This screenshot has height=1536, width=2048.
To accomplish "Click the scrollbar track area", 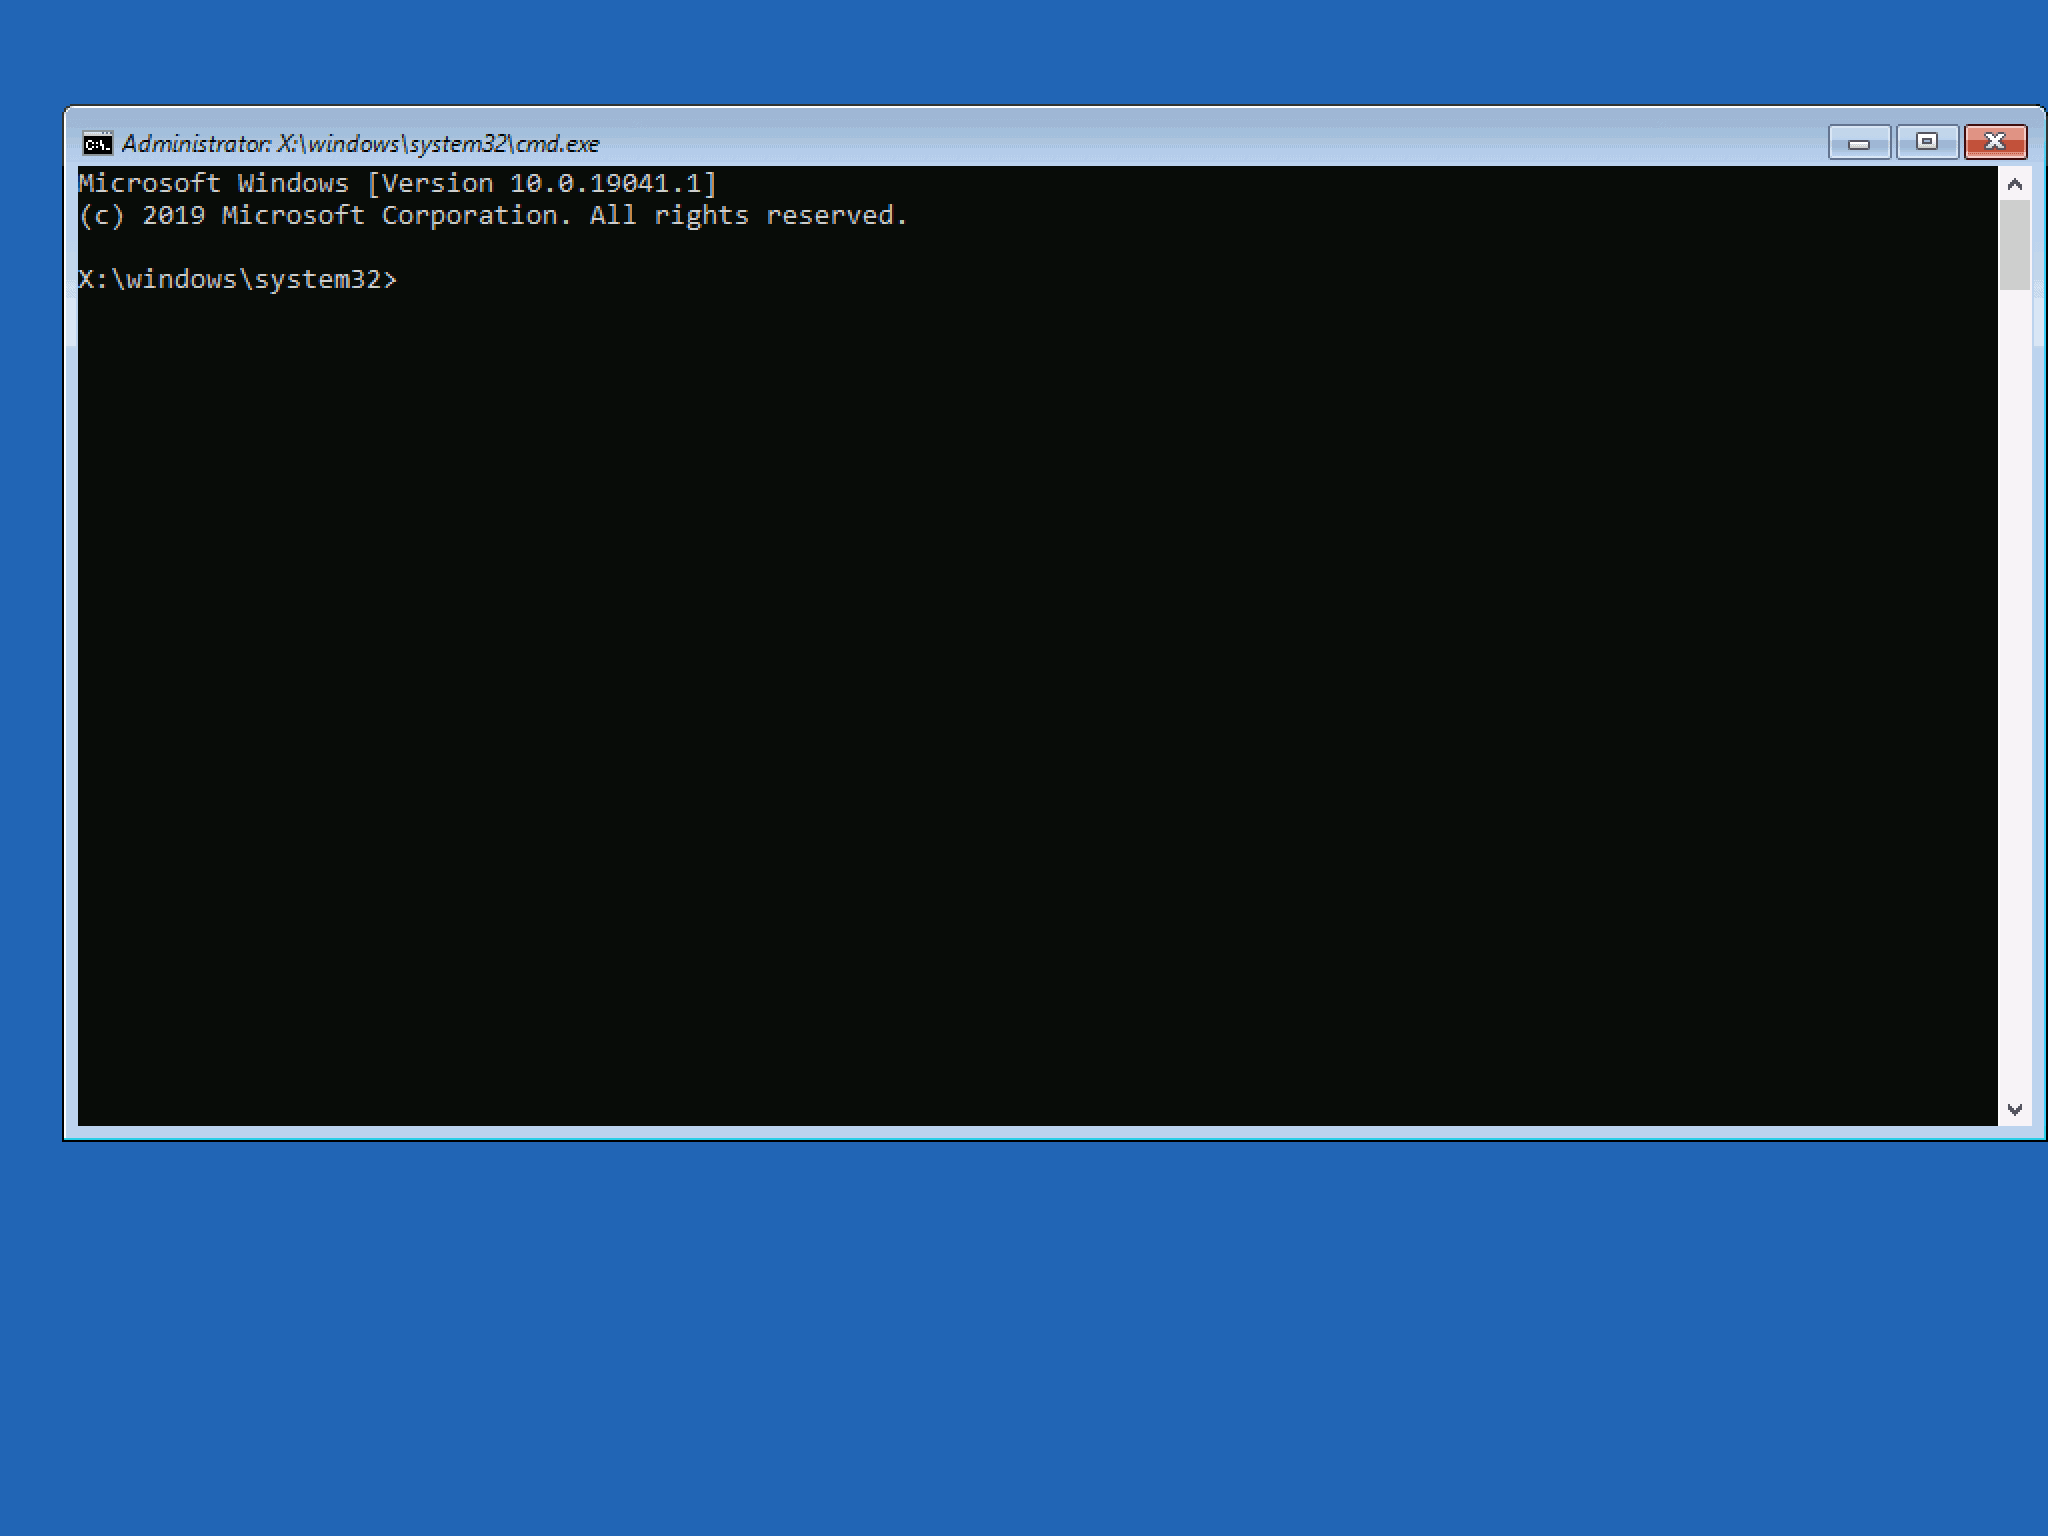I will [x=2016, y=700].
